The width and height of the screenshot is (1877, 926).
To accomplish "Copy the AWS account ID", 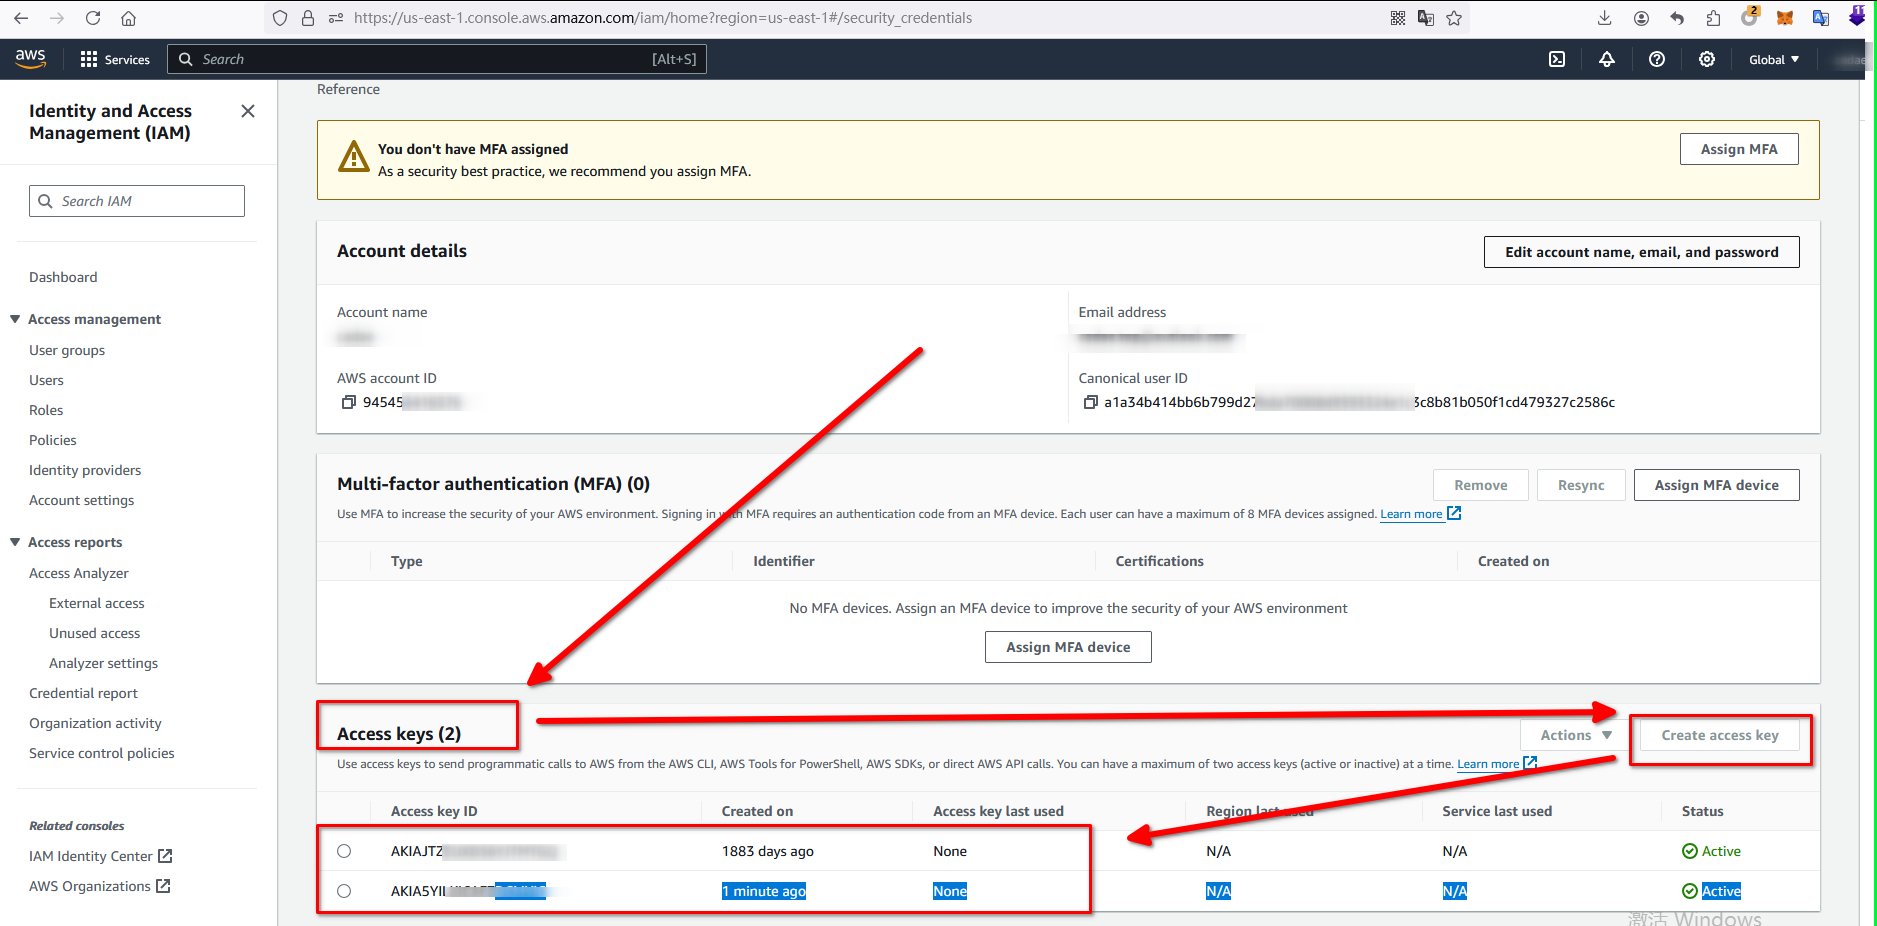I will click(349, 402).
